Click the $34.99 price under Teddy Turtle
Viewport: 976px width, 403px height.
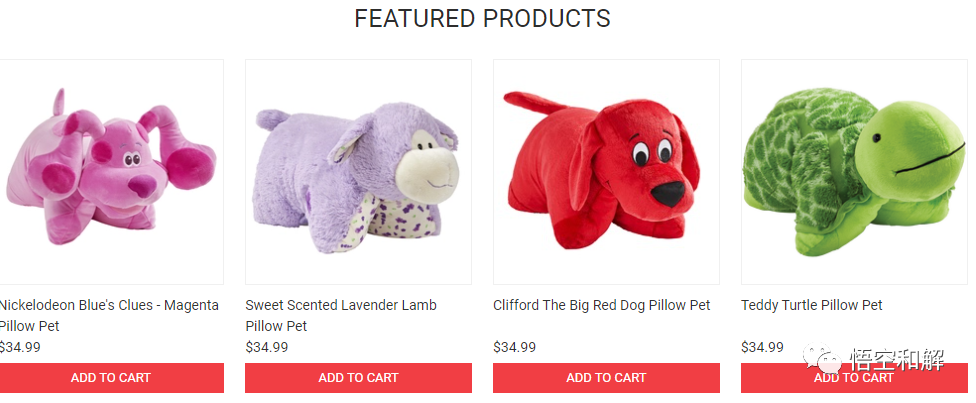click(762, 347)
